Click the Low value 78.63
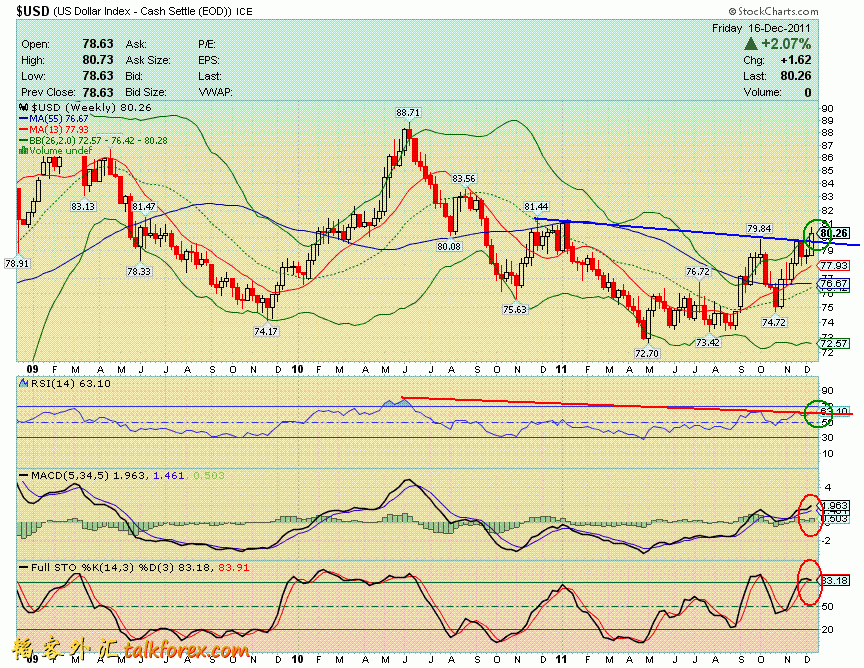The height and width of the screenshot is (668, 864). pyautogui.click(x=98, y=76)
